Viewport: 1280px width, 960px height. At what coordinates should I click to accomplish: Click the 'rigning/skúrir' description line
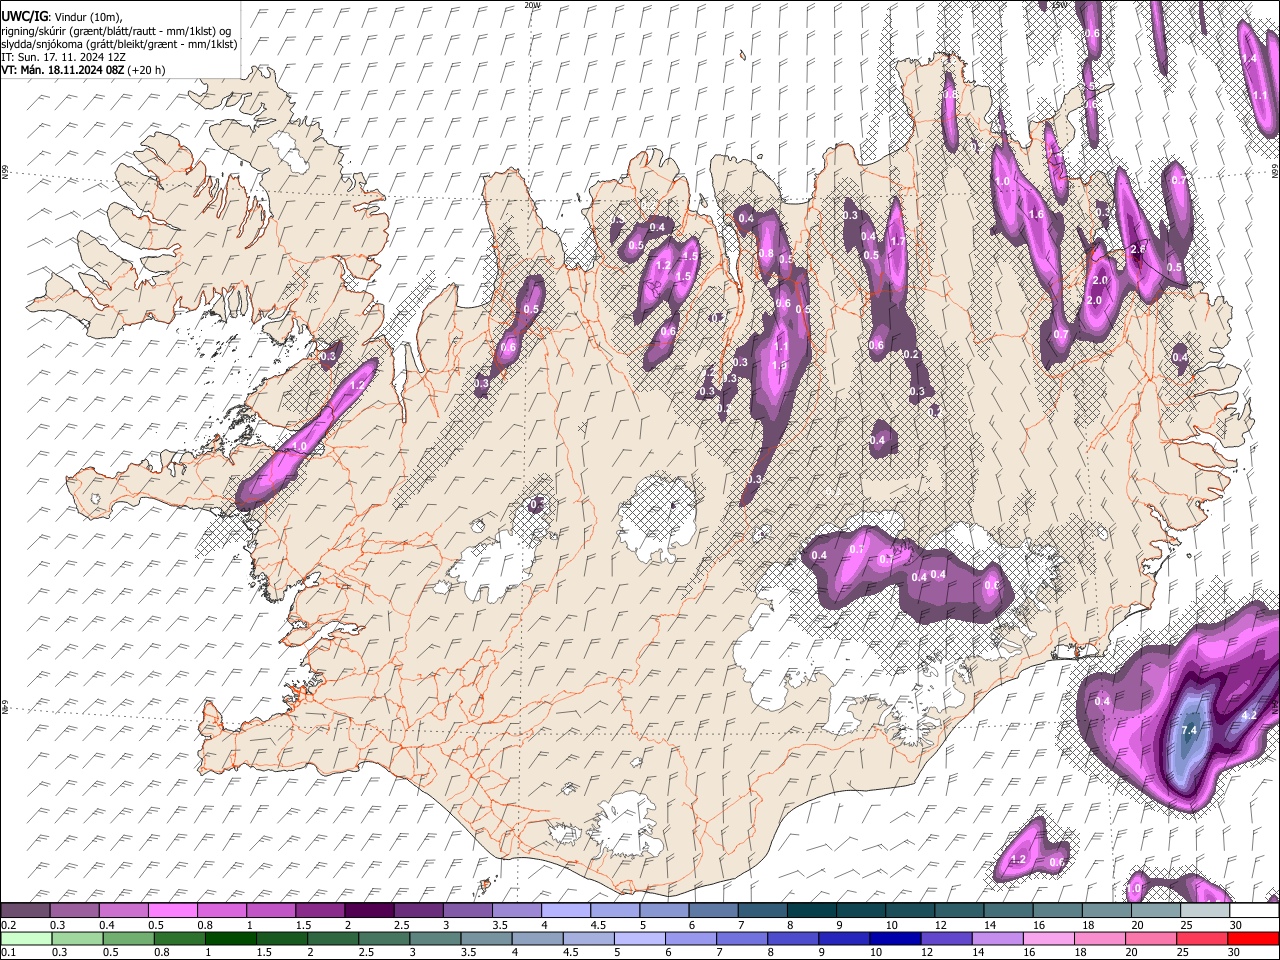pyautogui.click(x=116, y=30)
